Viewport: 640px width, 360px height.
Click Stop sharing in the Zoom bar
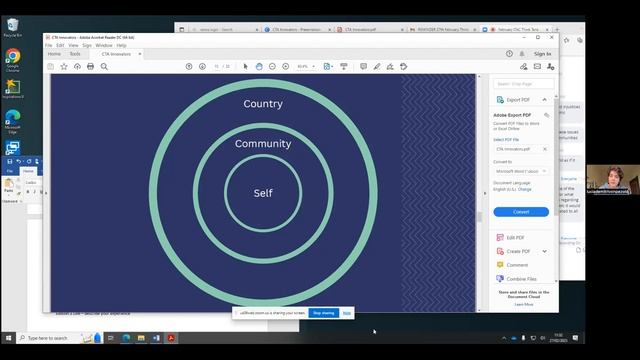point(324,313)
